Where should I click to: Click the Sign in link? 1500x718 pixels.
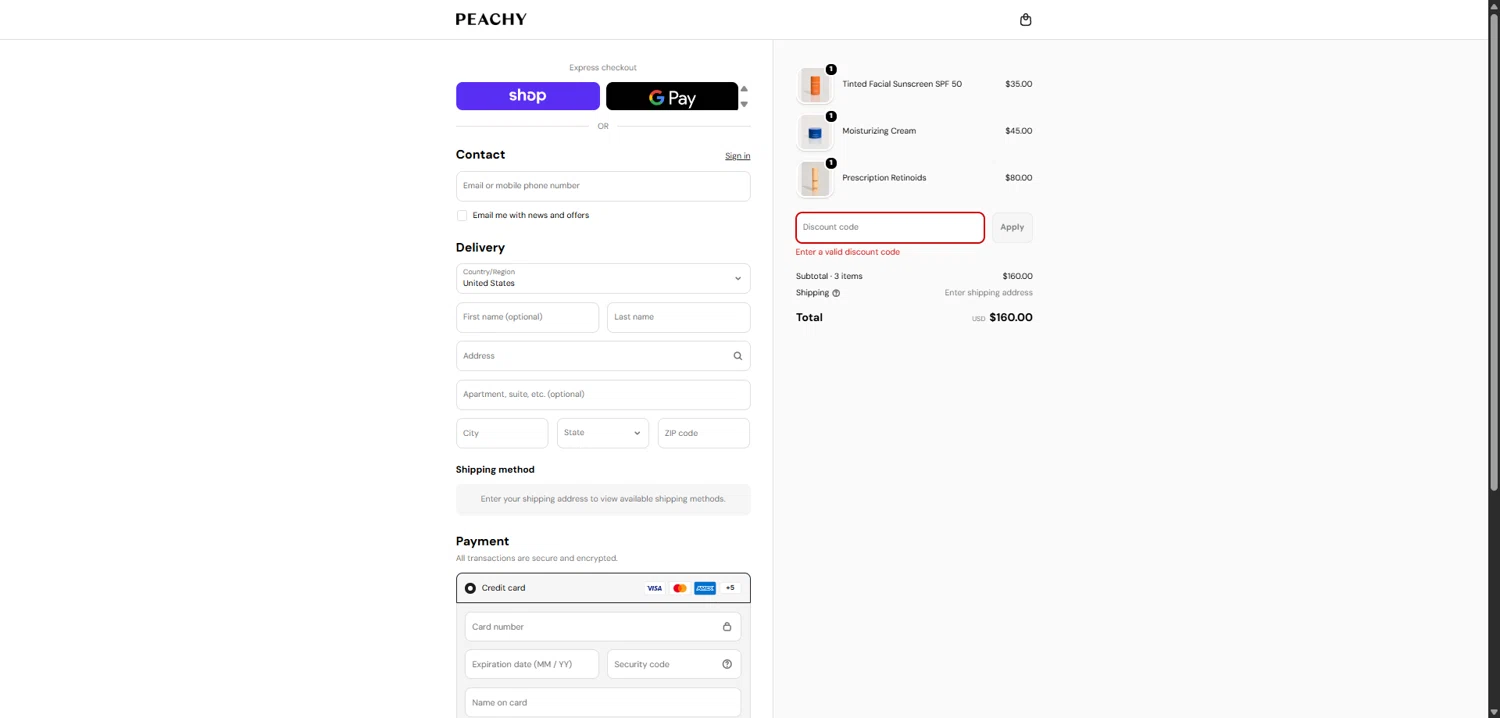pyautogui.click(x=737, y=156)
